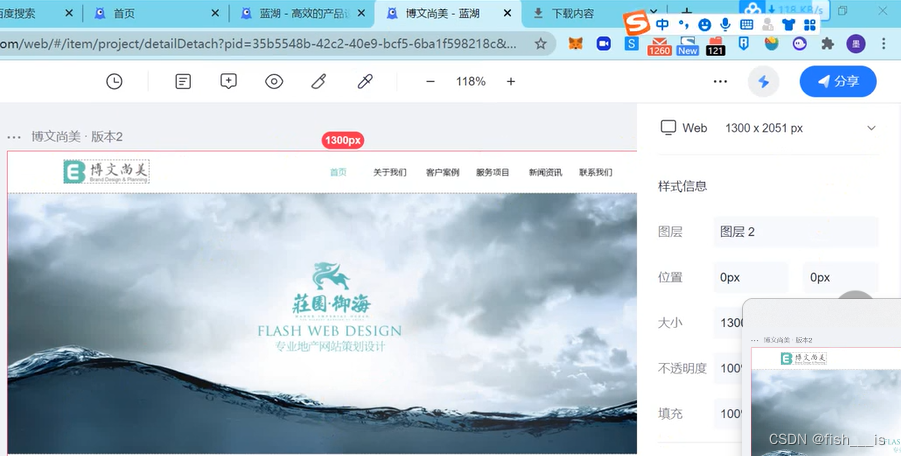Image resolution: width=901 pixels, height=456 pixels.
Task: Bookmark this page with the star icon
Action: coord(541,44)
